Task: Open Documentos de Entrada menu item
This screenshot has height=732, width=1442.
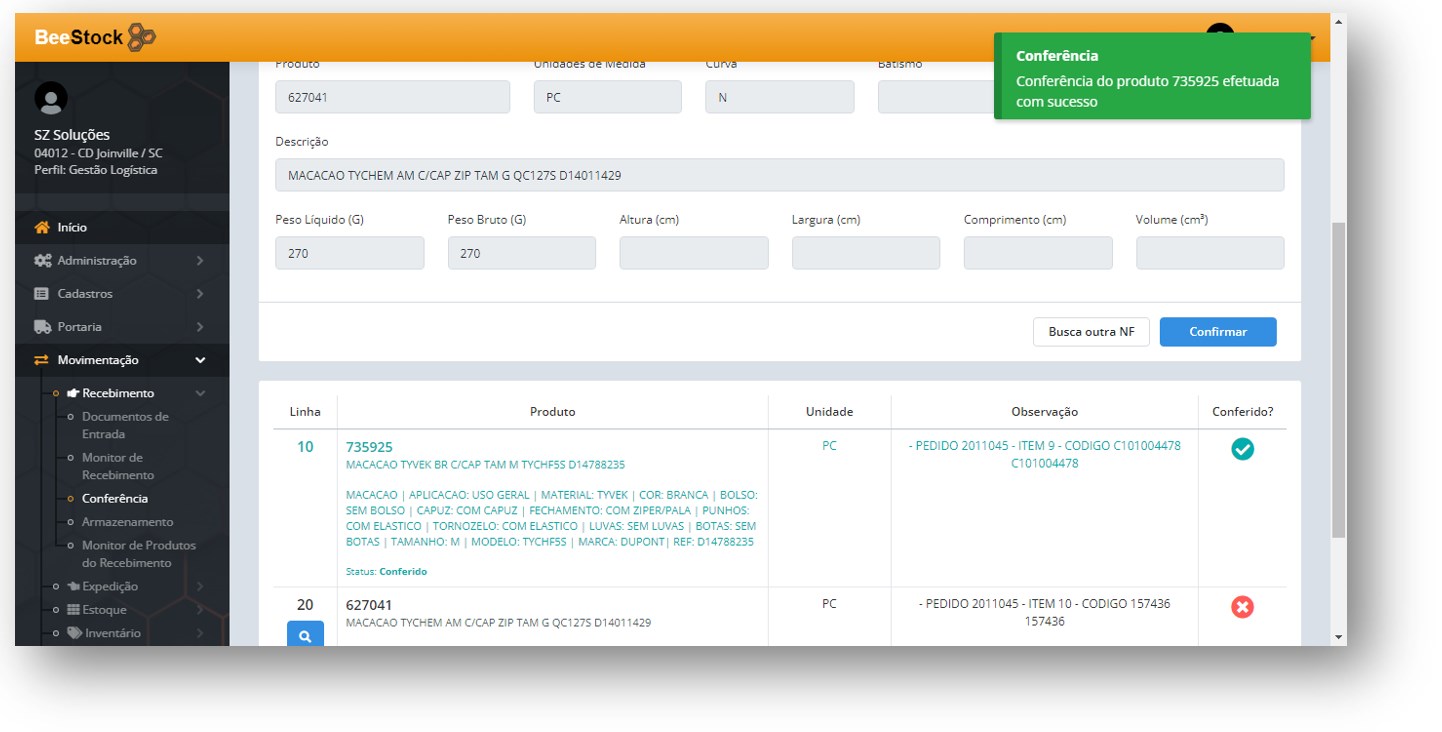Action: click(125, 425)
